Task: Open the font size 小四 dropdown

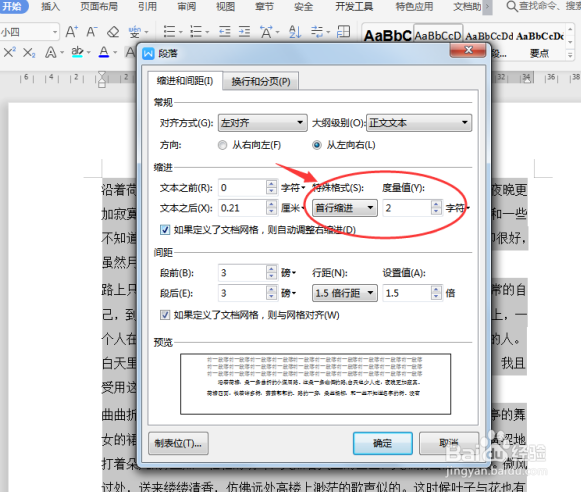Action: [55, 32]
